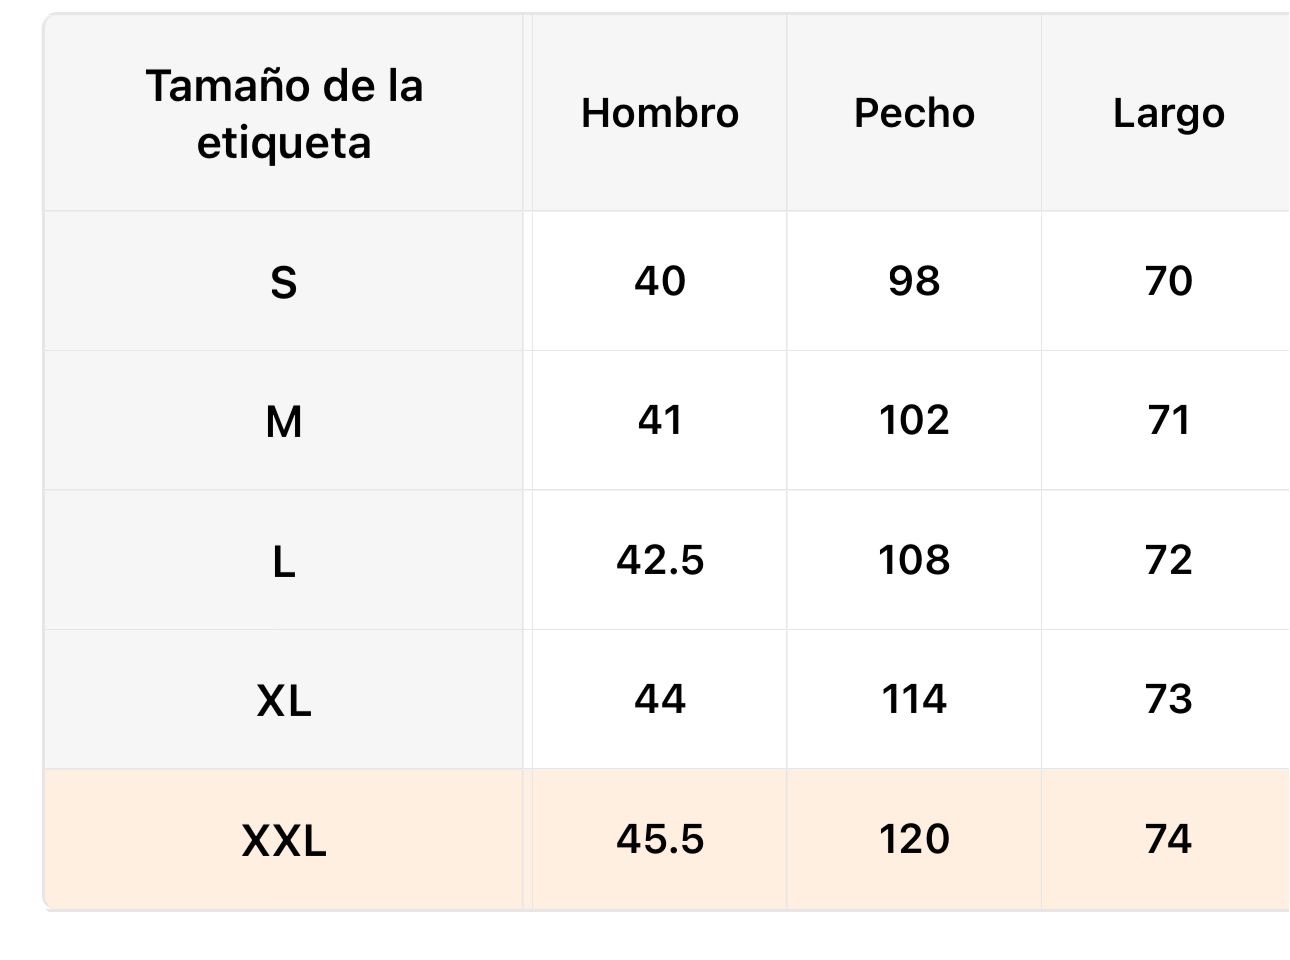The height and width of the screenshot is (960, 1290).
Task: Click the 'Tamaño de la etiqueta' header
Action: click(284, 114)
